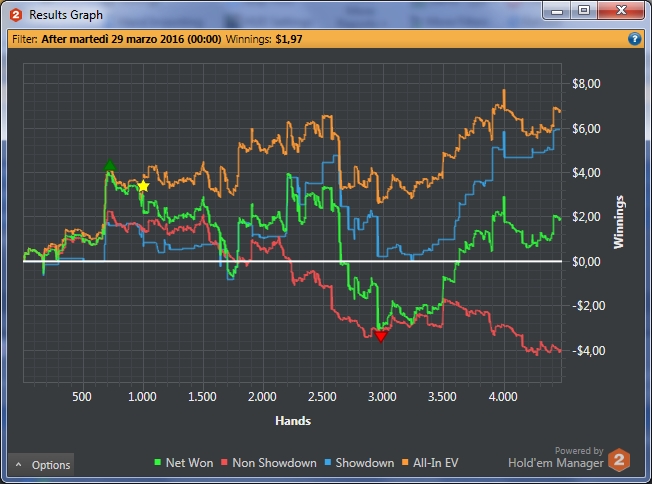
Task: Close the Results Graph window
Action: pos(621,10)
